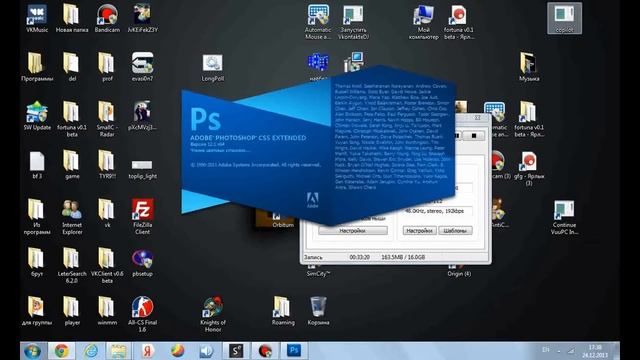Open the system tray clock showing 17:38
Screen dimensions: 640x360
coord(595,351)
